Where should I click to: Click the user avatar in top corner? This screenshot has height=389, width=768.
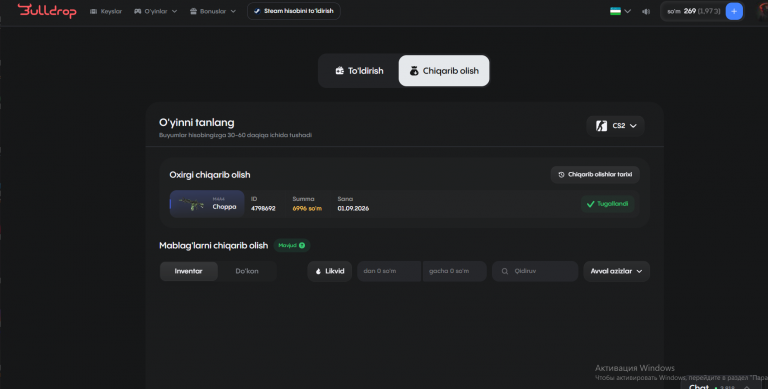(x=763, y=11)
